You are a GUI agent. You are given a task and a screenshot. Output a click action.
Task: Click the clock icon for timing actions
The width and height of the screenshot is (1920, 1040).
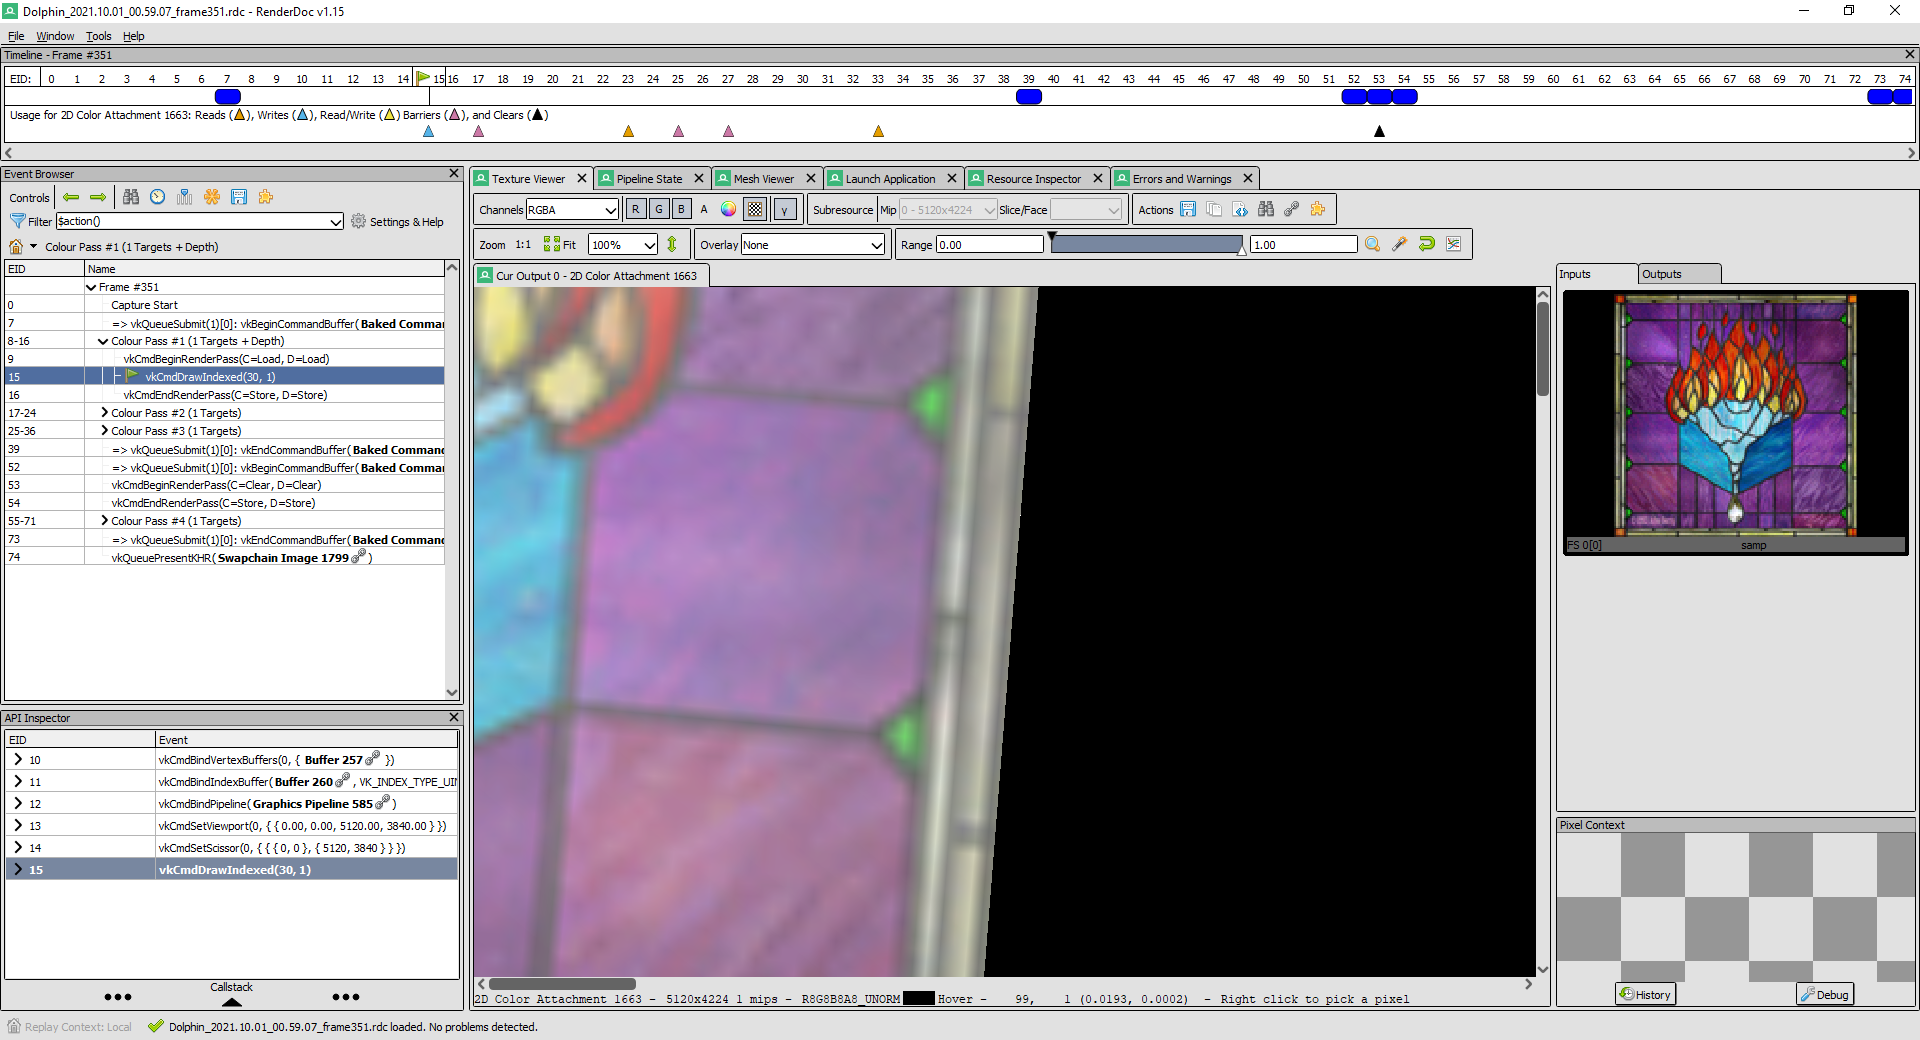(158, 197)
